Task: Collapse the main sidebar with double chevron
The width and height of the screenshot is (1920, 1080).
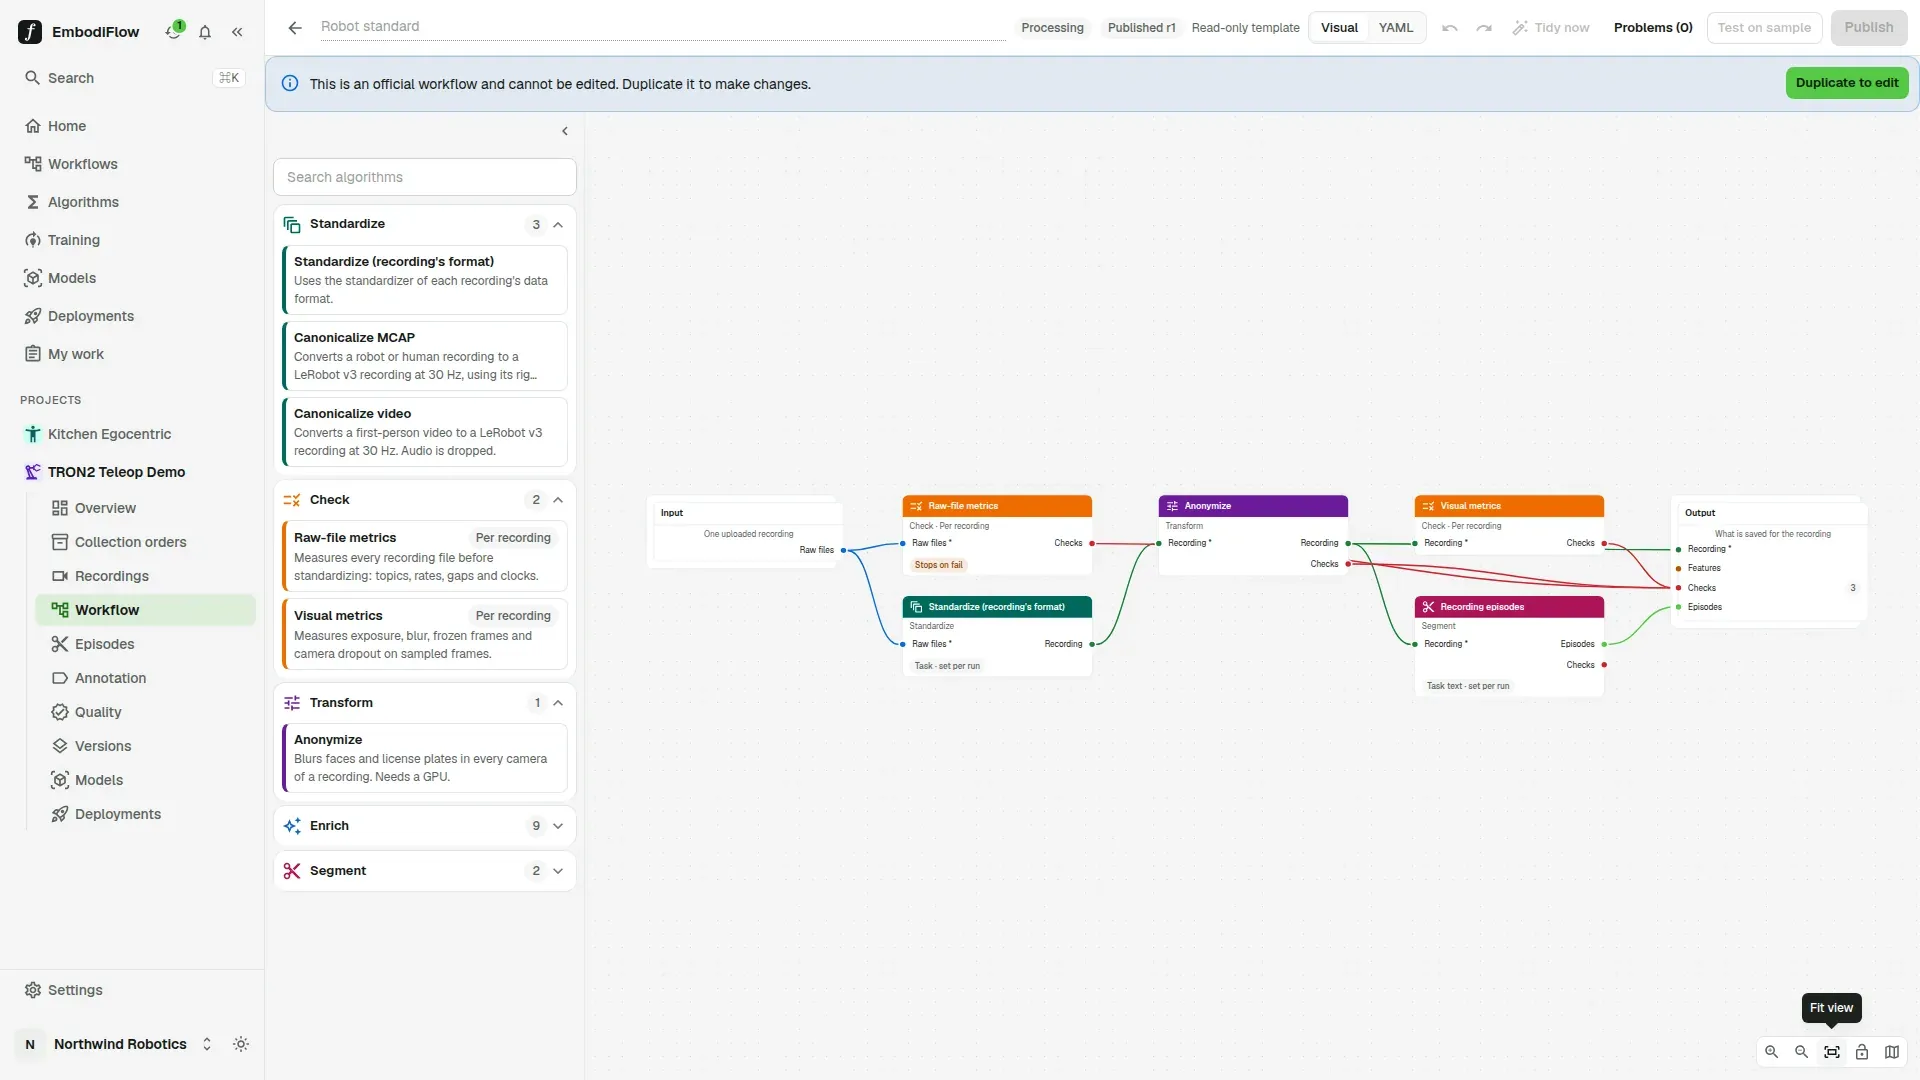Action: point(237,32)
